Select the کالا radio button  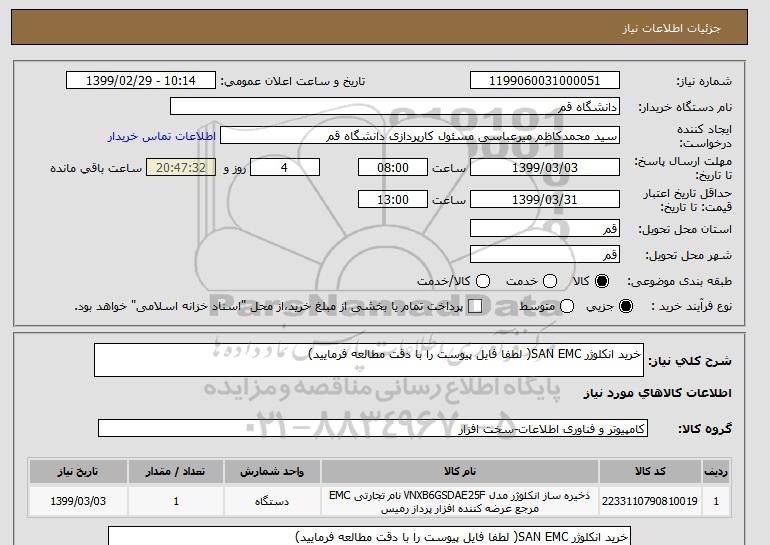pos(602,281)
